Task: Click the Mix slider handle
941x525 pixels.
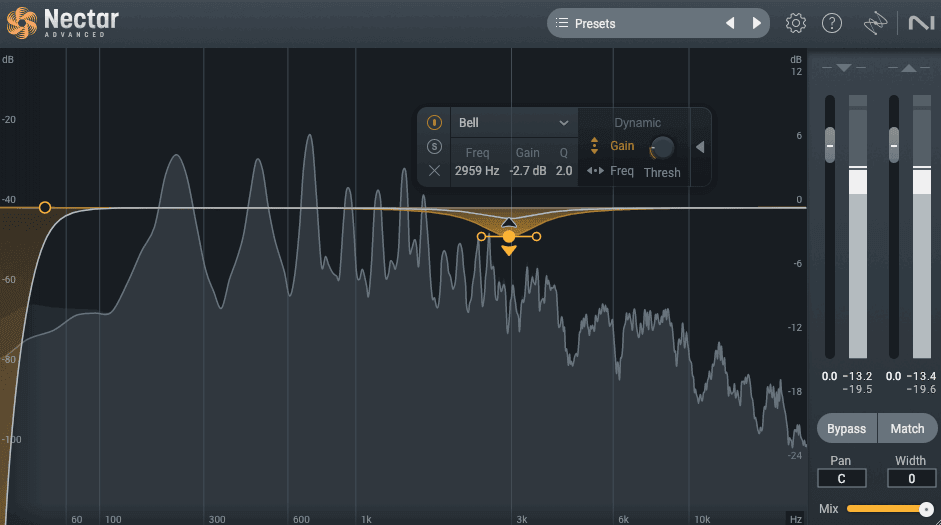Action: click(x=926, y=509)
